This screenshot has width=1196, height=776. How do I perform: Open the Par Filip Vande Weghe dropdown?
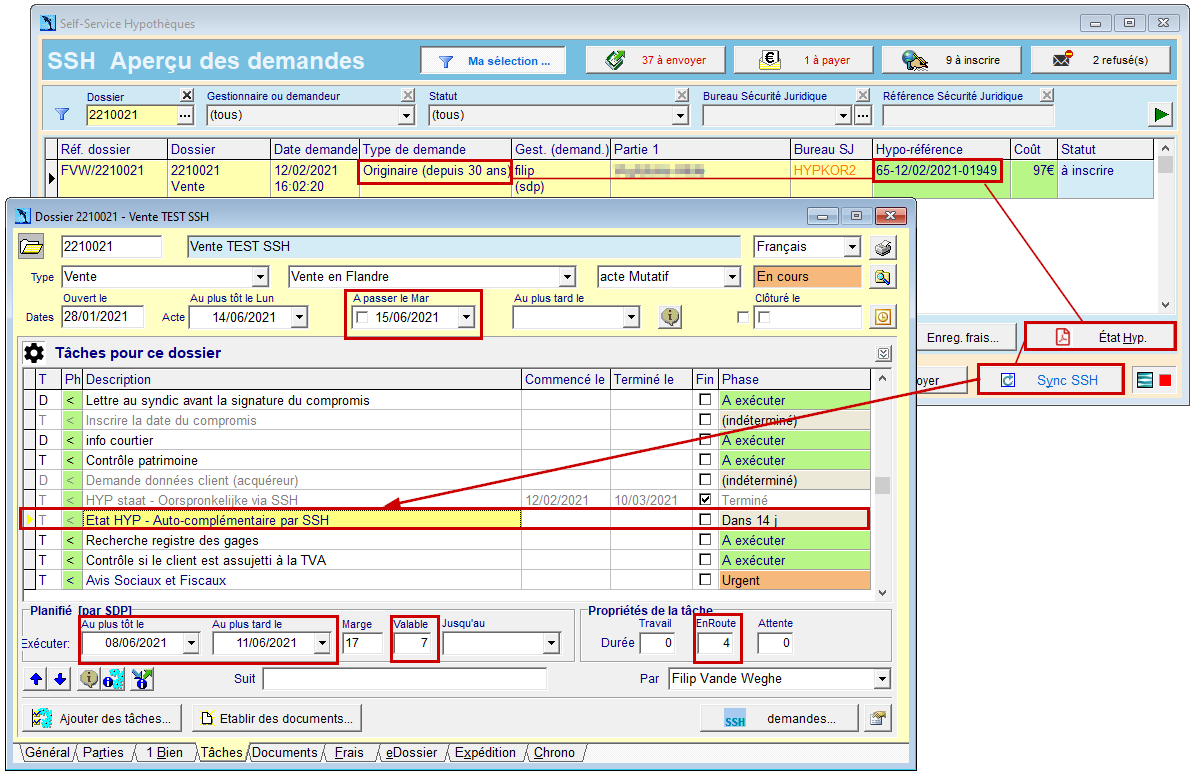[x=882, y=679]
